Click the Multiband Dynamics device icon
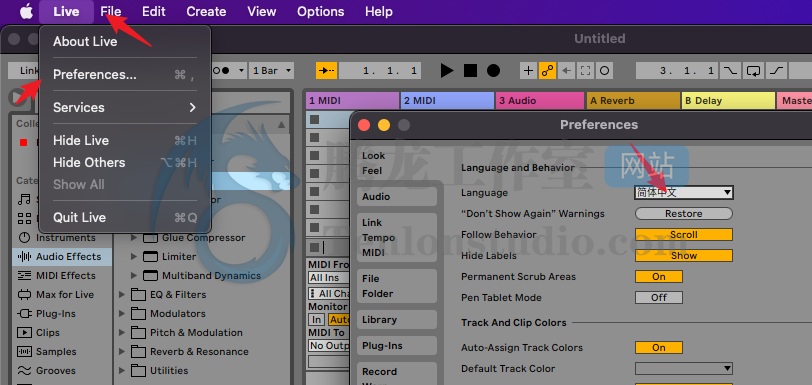The image size is (812, 385). (x=150, y=276)
